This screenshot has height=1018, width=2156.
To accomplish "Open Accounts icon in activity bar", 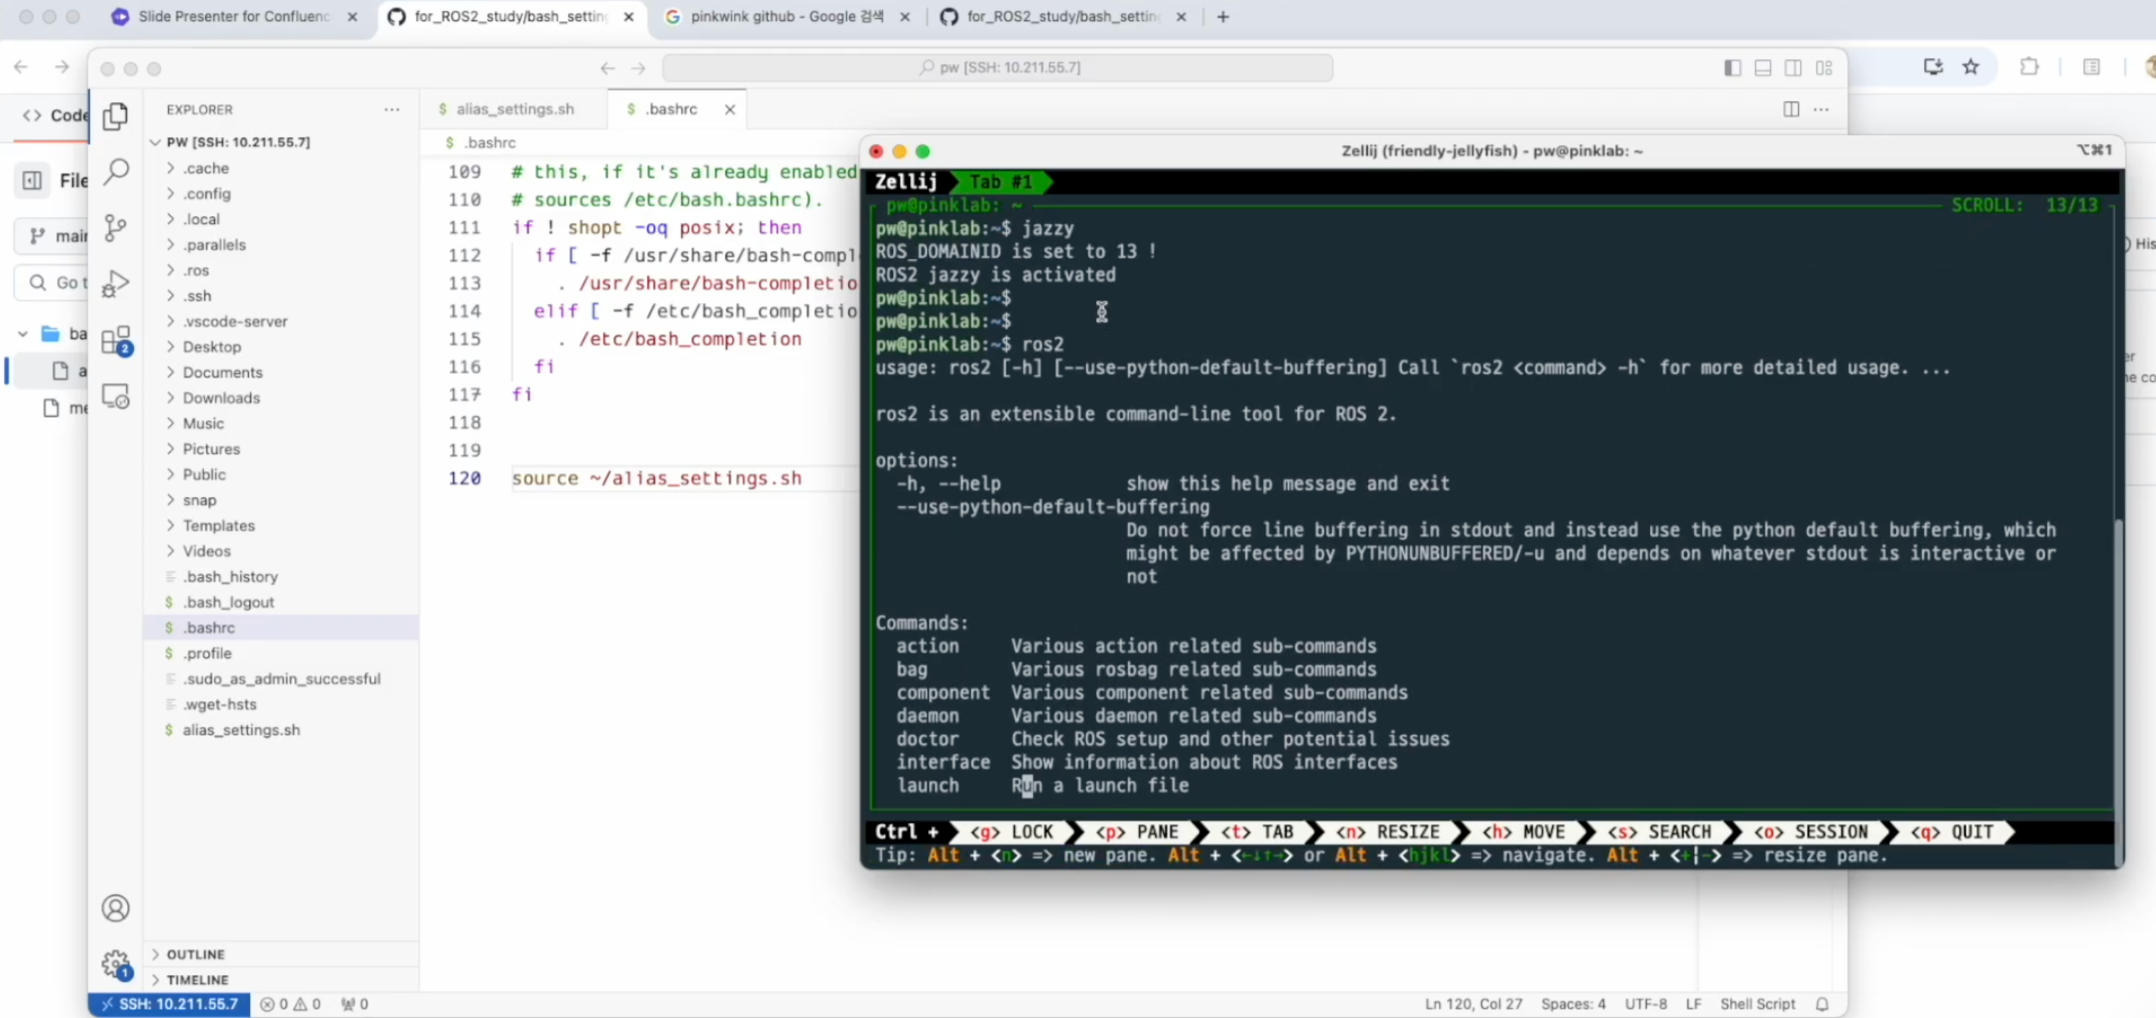I will point(116,908).
